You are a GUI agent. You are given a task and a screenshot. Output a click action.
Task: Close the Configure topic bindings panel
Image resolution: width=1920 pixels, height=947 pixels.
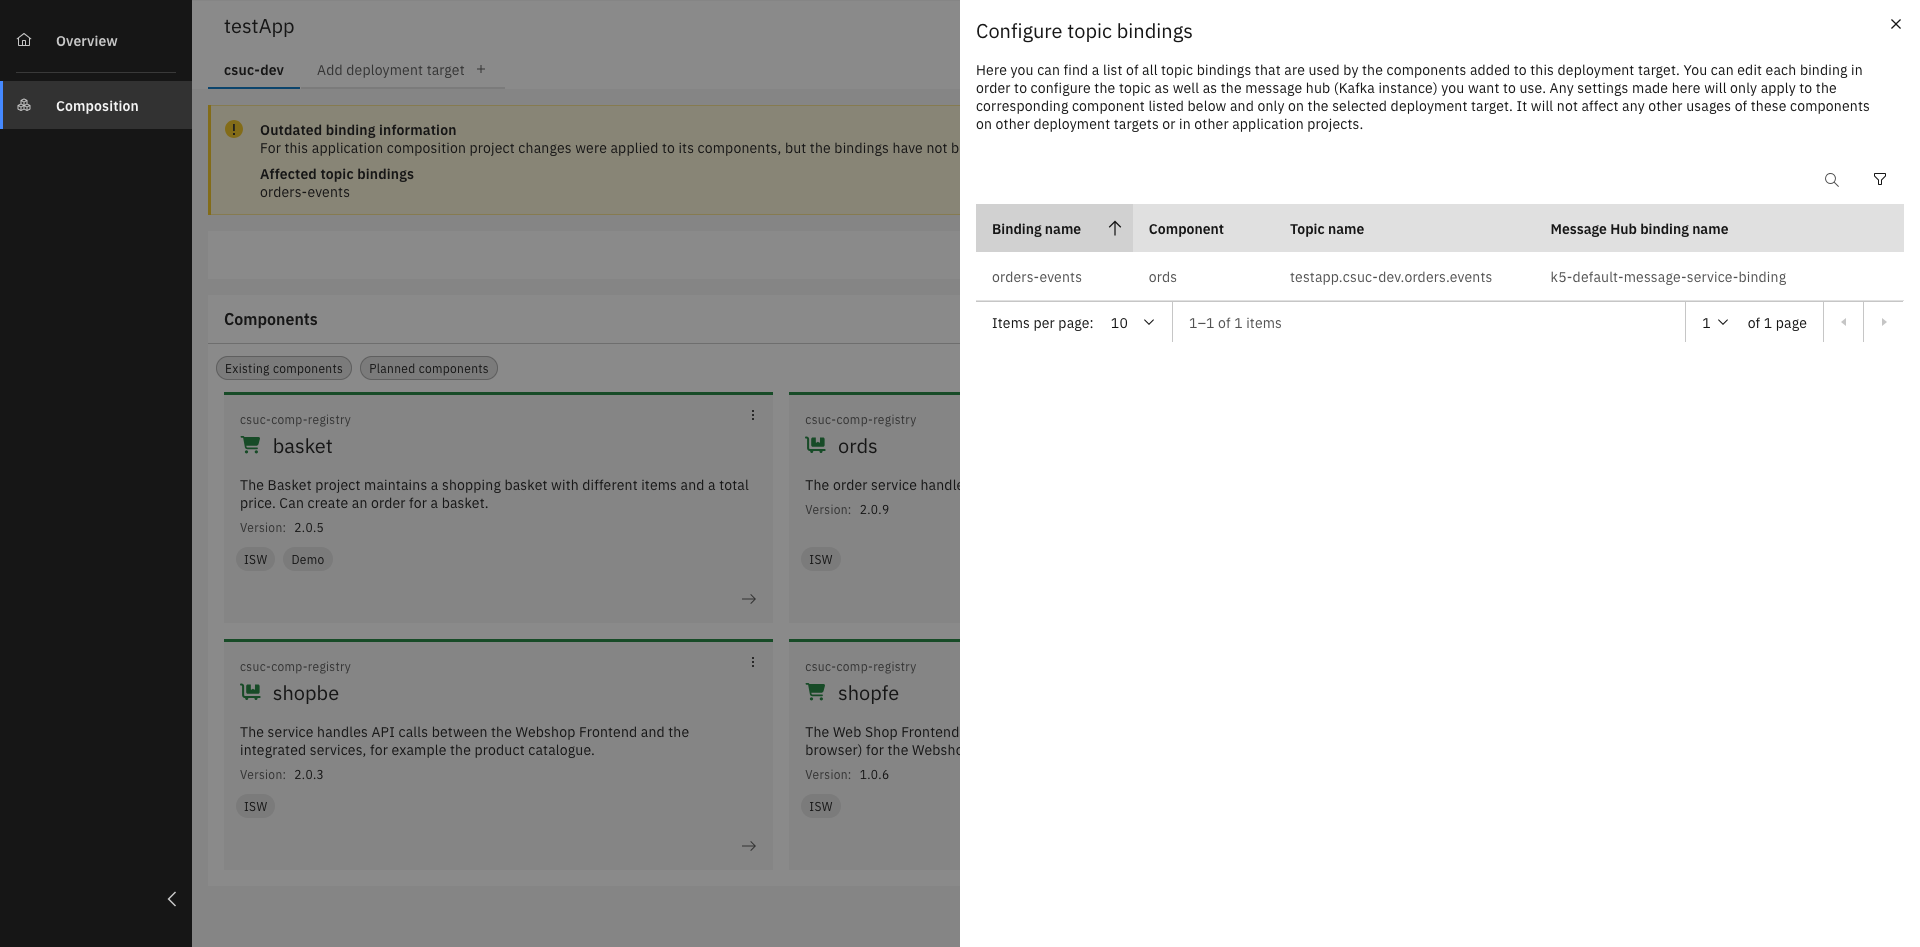tap(1895, 24)
